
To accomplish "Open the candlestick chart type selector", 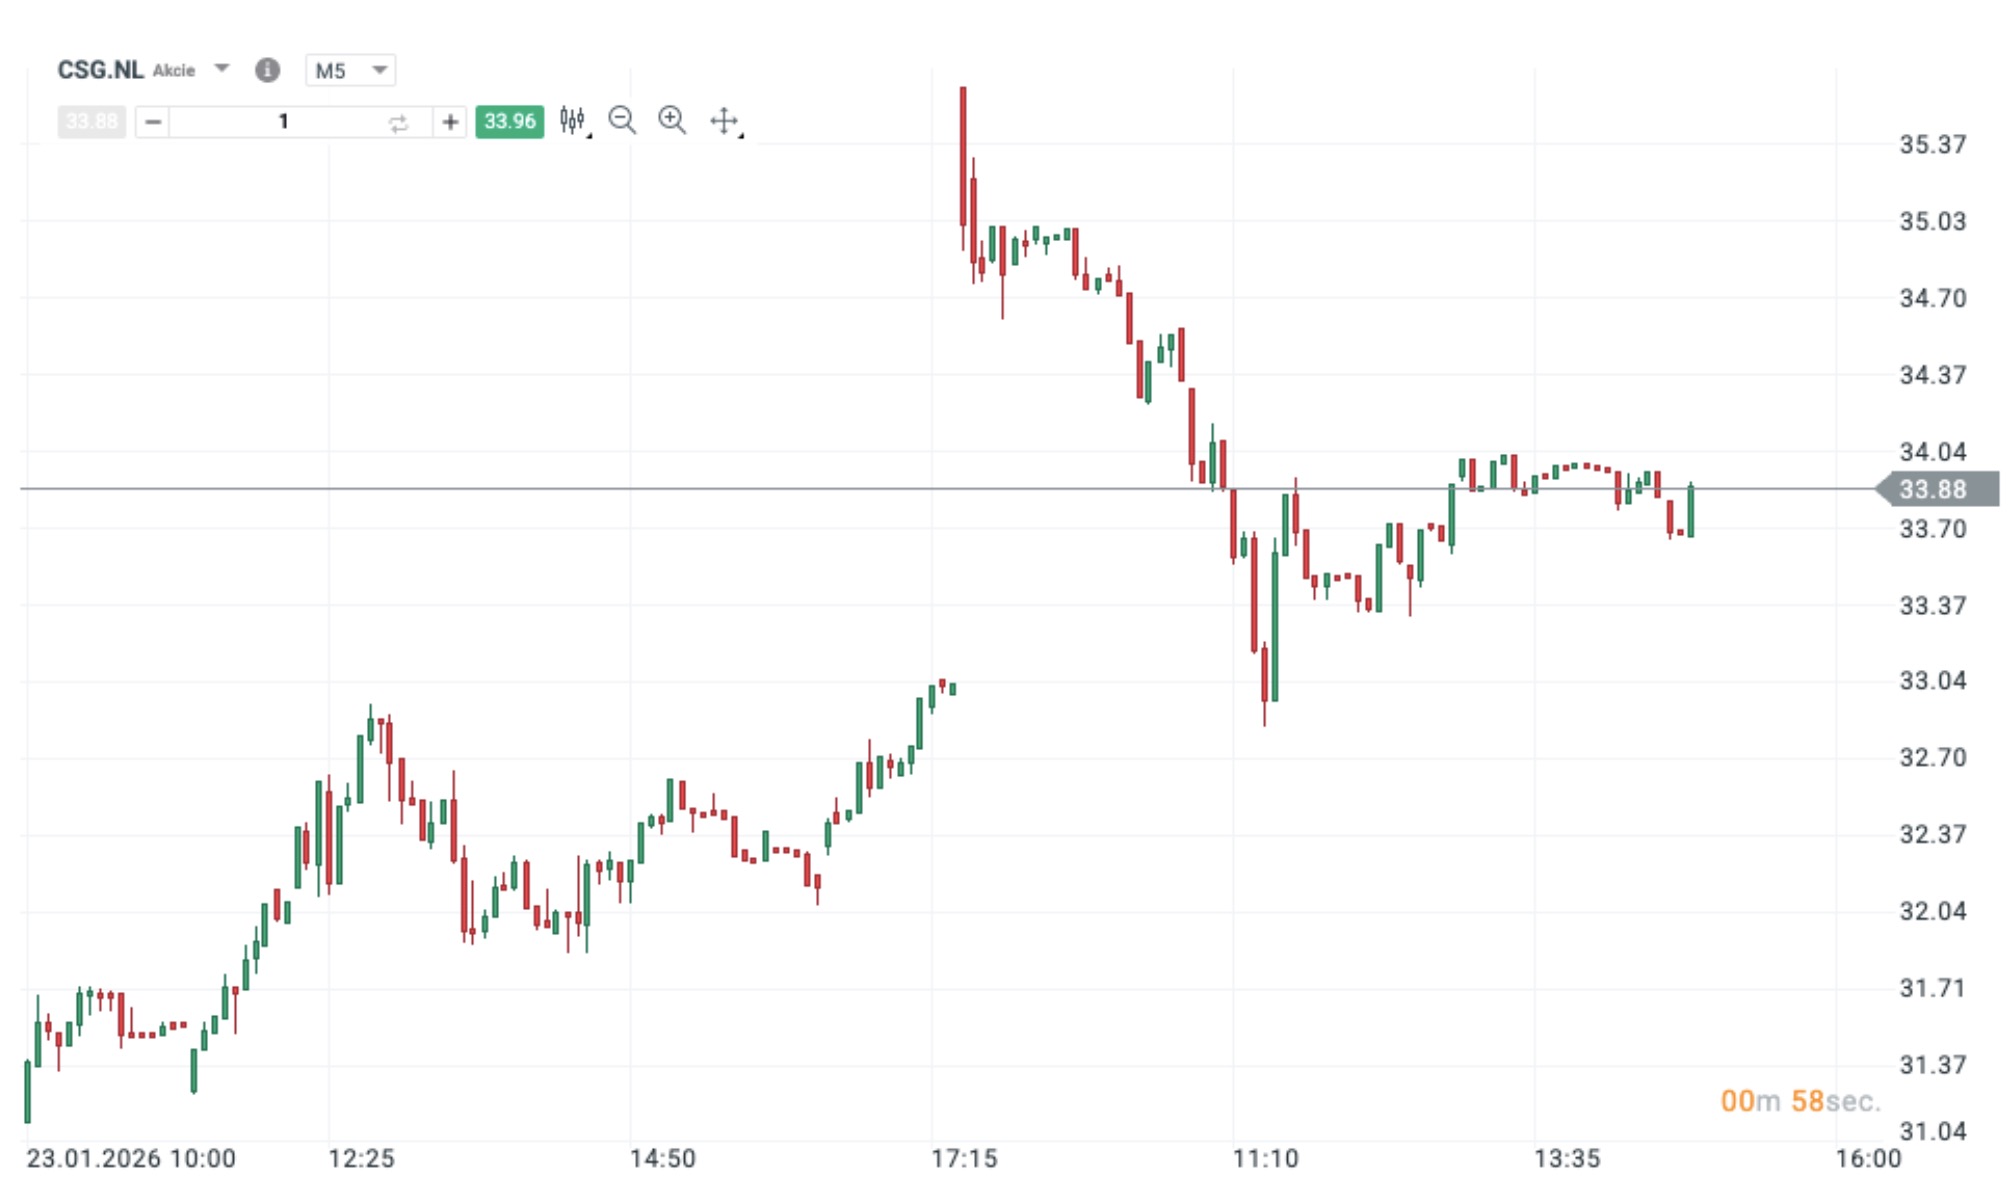I will click(573, 121).
